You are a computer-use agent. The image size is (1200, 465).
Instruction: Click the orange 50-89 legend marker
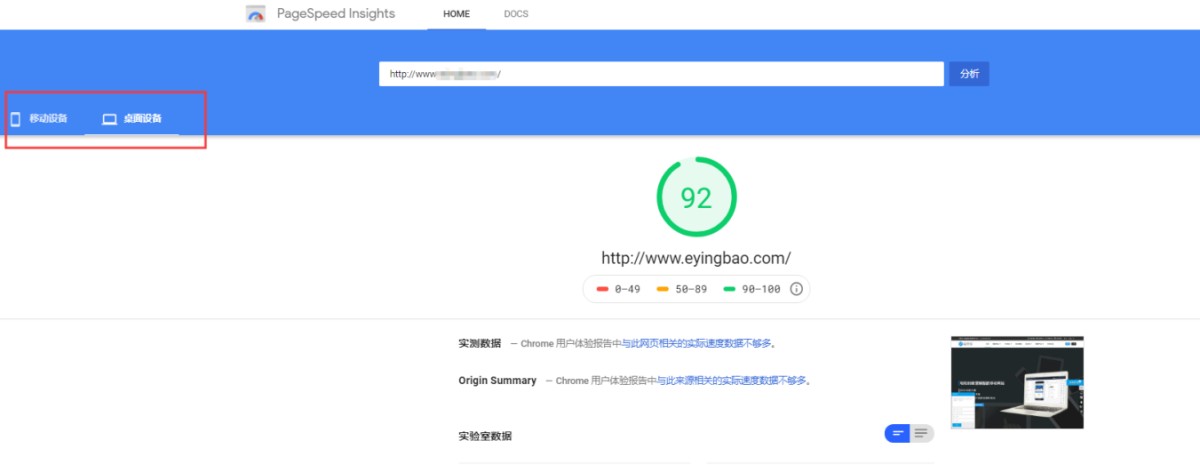click(662, 289)
